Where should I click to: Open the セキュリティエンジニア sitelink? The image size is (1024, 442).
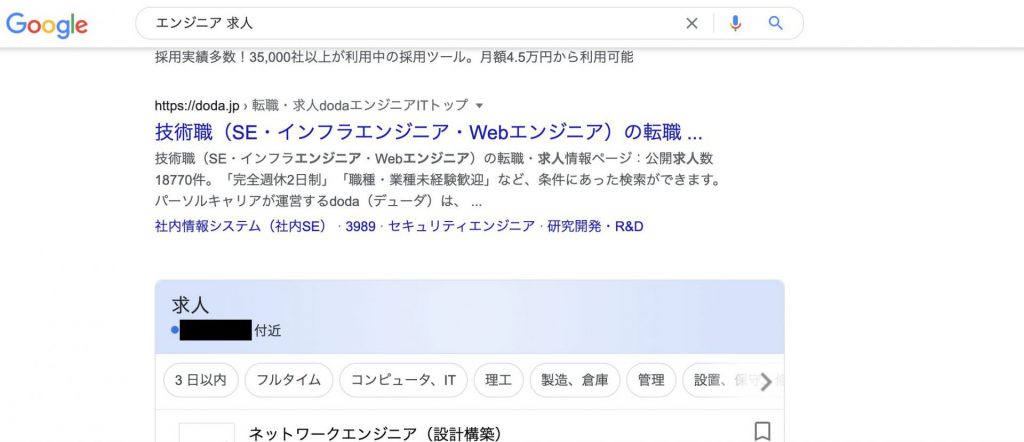point(461,227)
